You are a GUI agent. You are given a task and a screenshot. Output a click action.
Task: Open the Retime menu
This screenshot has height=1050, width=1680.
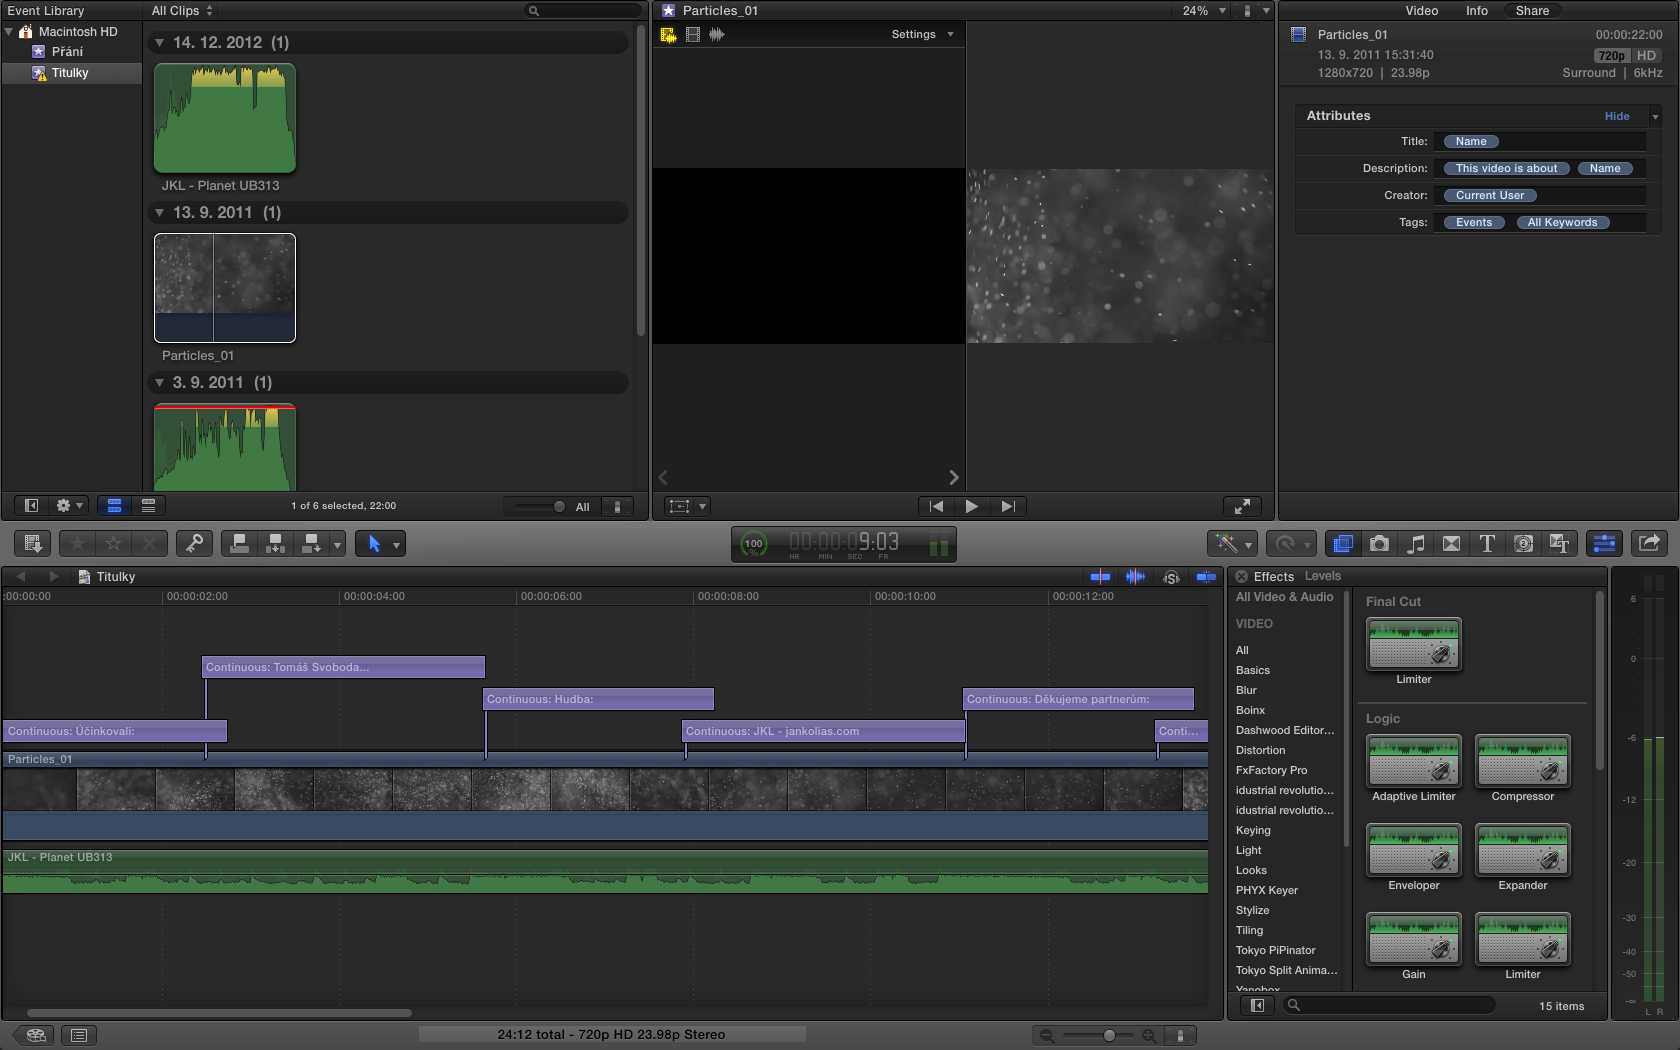tap(1292, 543)
